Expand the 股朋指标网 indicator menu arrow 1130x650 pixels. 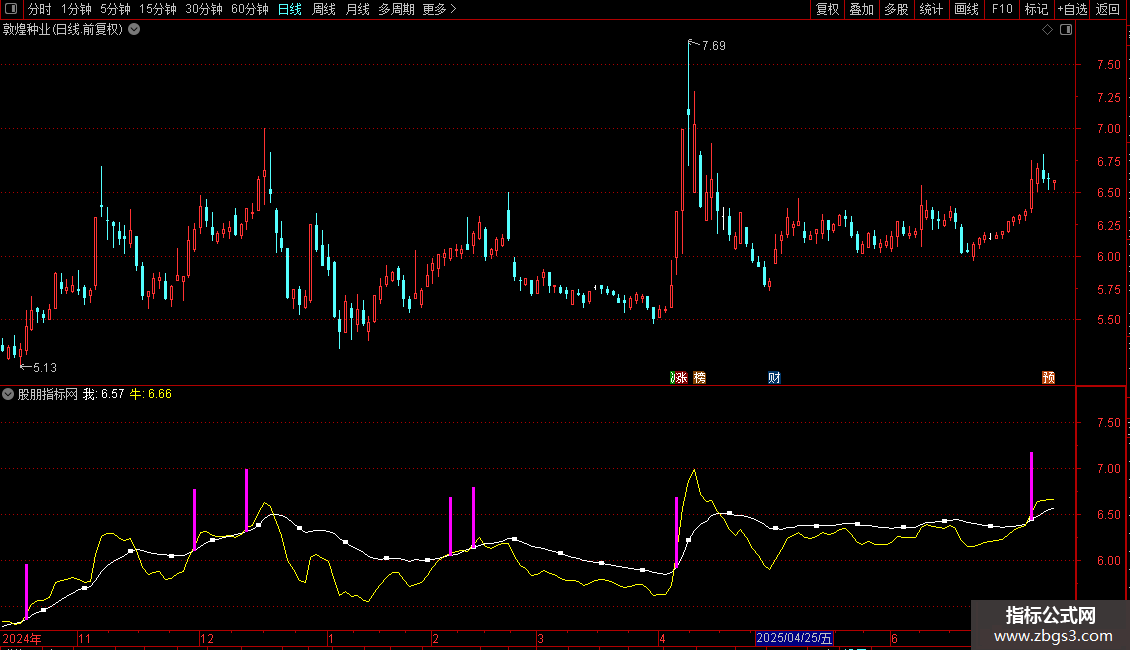pyautogui.click(x=8, y=394)
